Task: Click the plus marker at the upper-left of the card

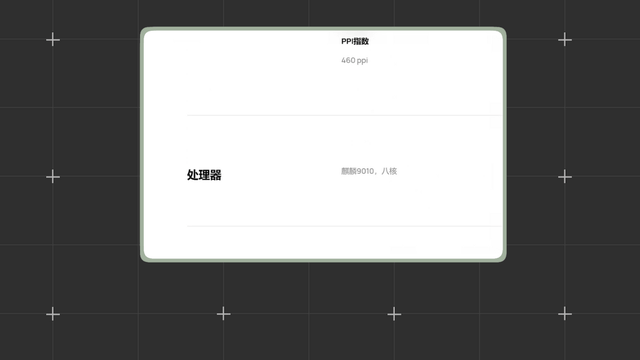Action: [53, 40]
